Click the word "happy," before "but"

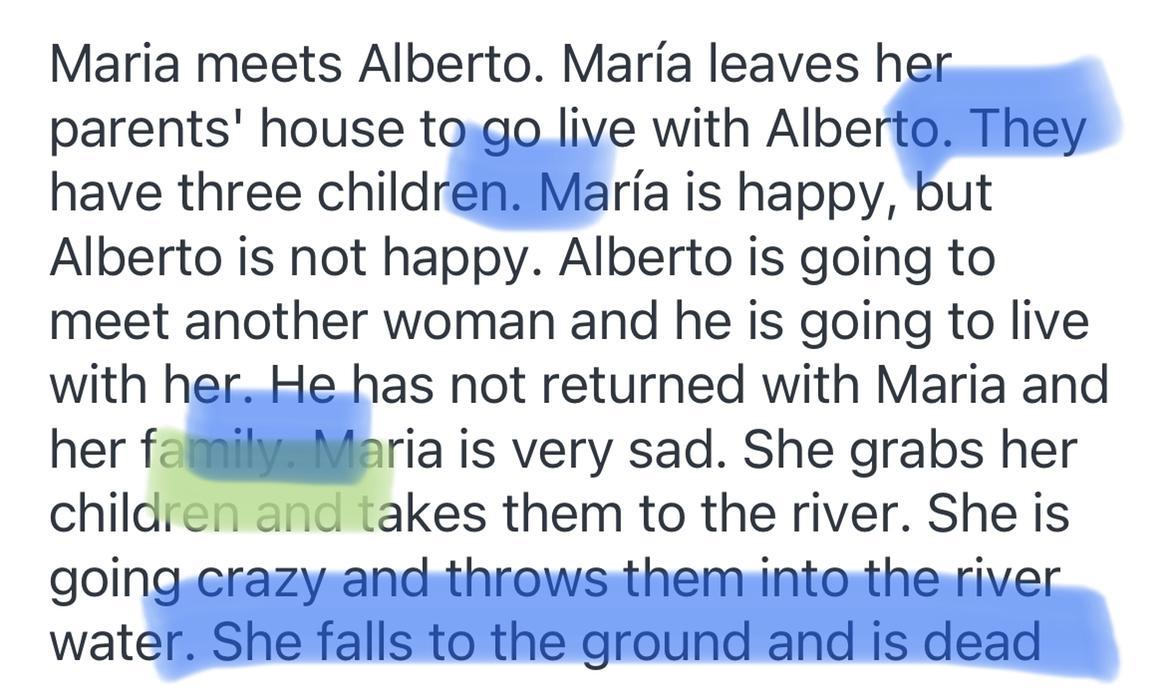click(804, 195)
